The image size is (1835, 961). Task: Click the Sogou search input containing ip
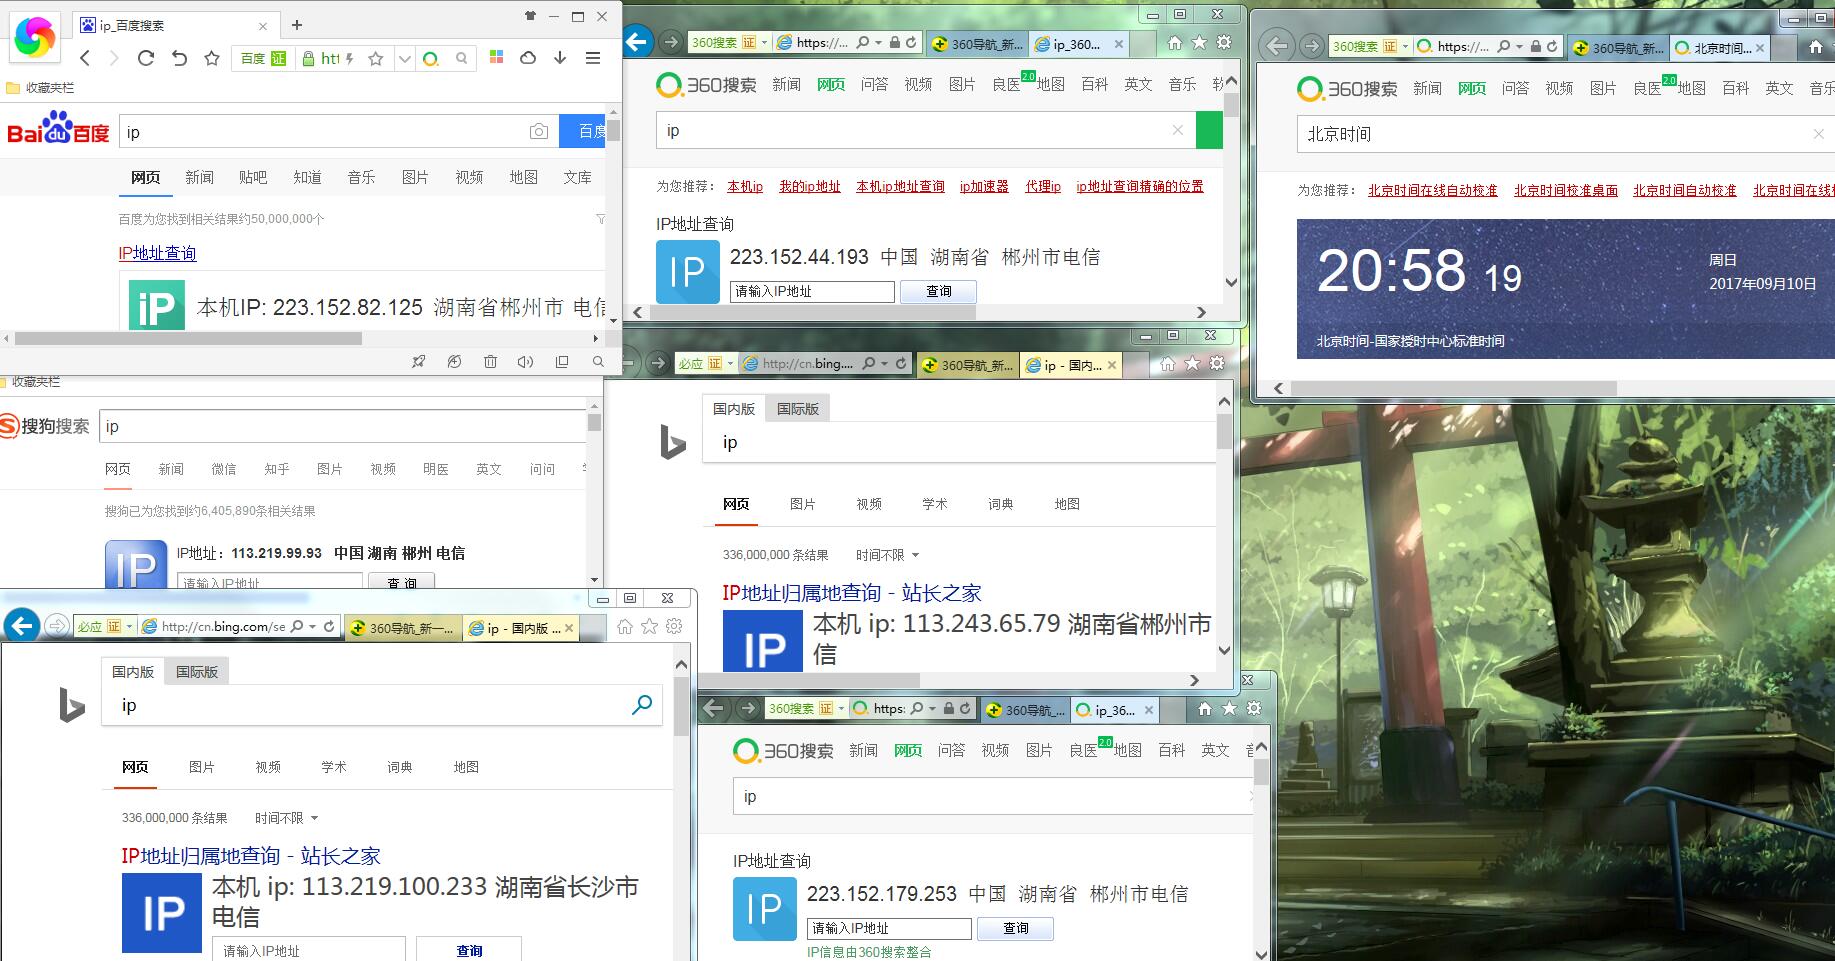pos(341,427)
